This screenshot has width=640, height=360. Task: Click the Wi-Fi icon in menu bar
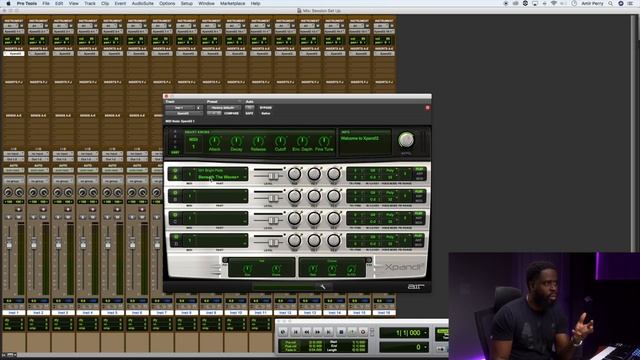[554, 3]
